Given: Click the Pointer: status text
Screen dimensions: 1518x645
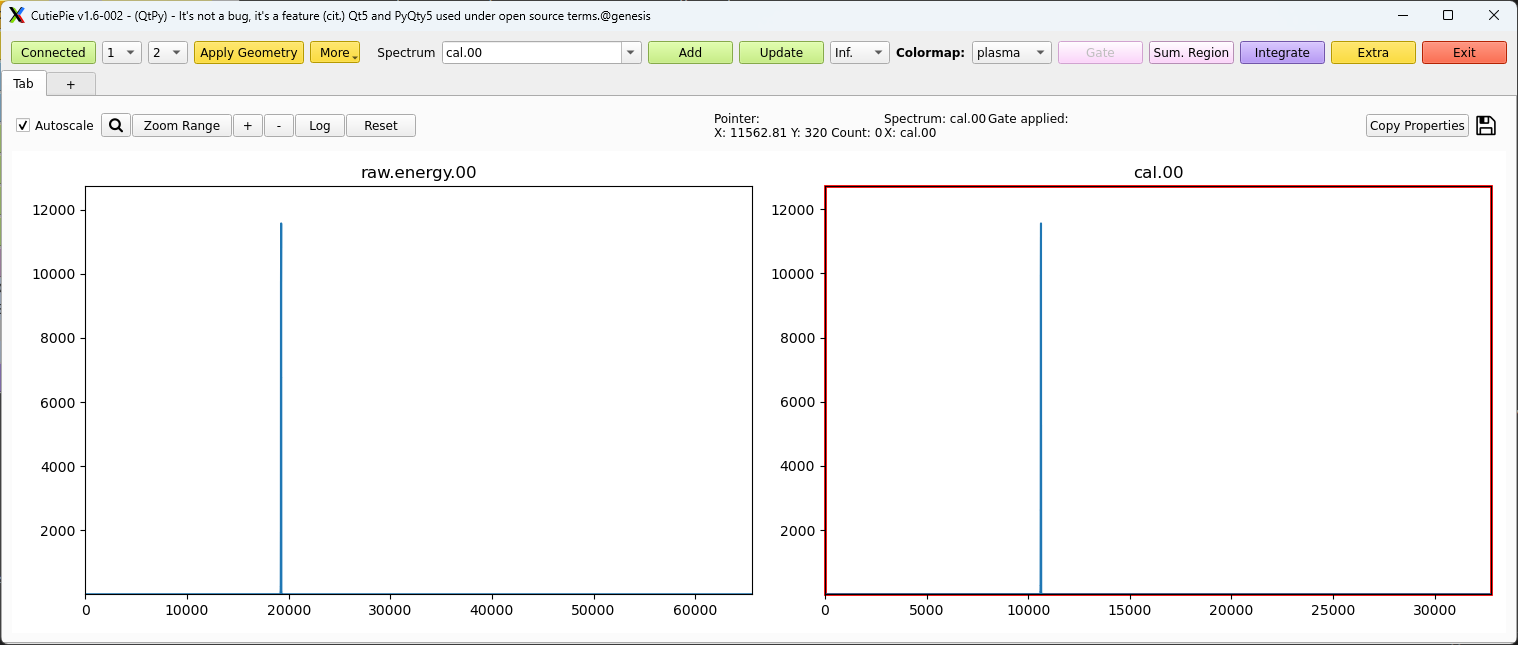Looking at the screenshot, I should [x=737, y=119].
